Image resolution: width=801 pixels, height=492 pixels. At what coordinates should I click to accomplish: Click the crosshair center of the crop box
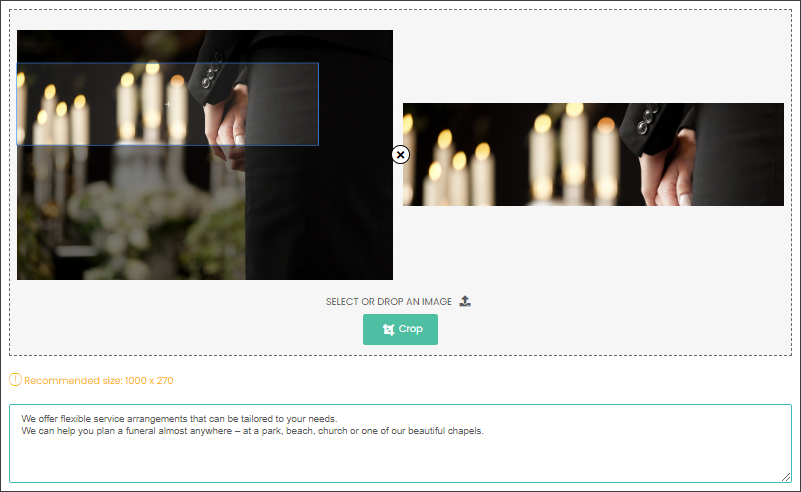(x=168, y=104)
